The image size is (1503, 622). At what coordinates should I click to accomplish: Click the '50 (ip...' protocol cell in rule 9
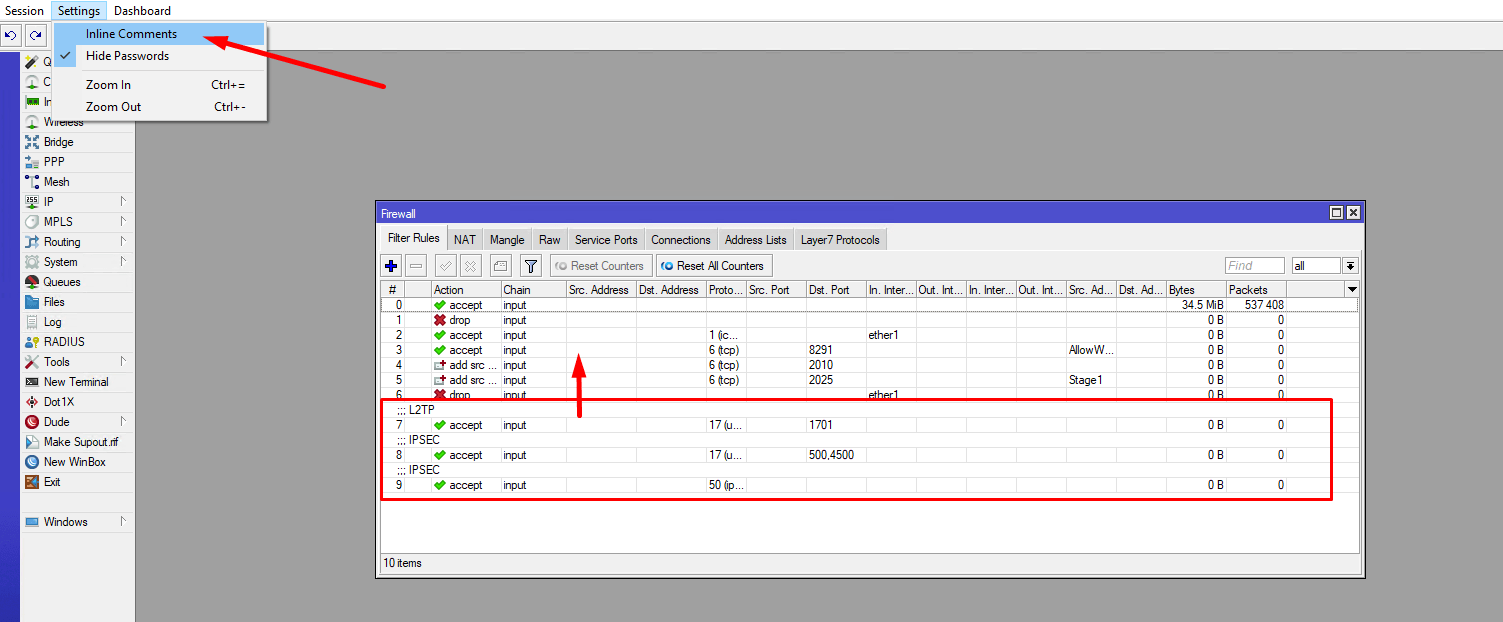(726, 485)
